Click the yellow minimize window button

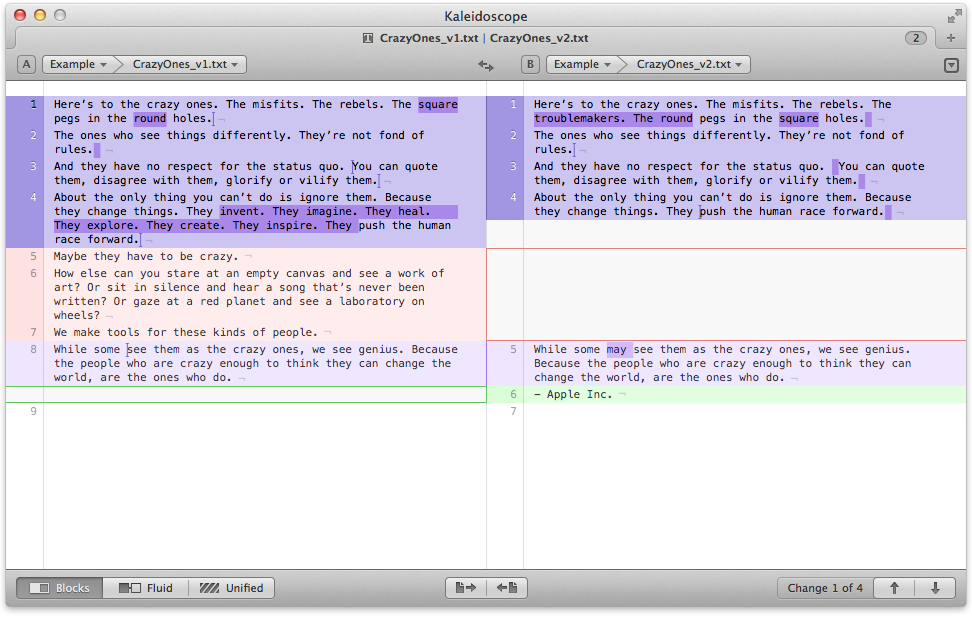tap(40, 16)
